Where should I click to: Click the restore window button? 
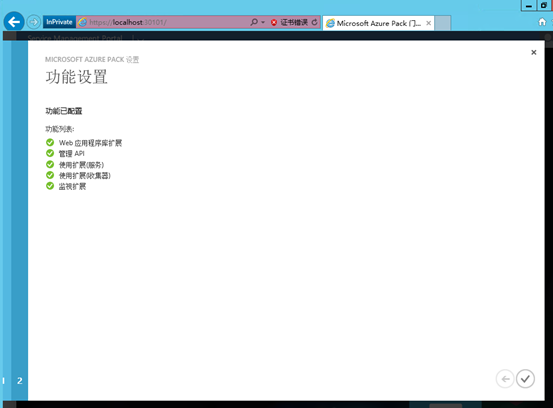pyautogui.click(x=544, y=6)
